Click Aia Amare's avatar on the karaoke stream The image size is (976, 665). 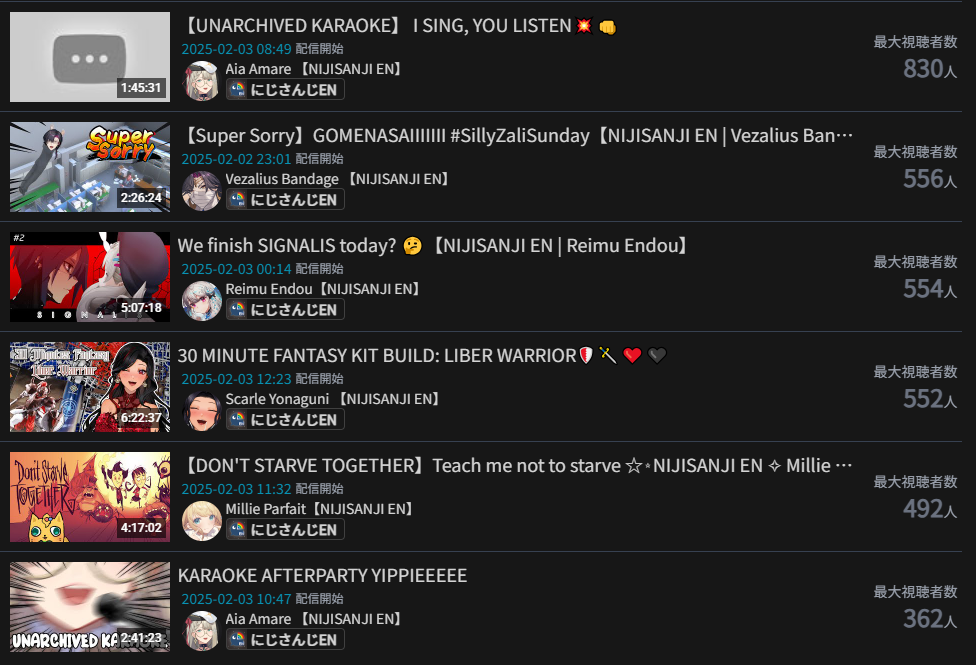[202, 80]
